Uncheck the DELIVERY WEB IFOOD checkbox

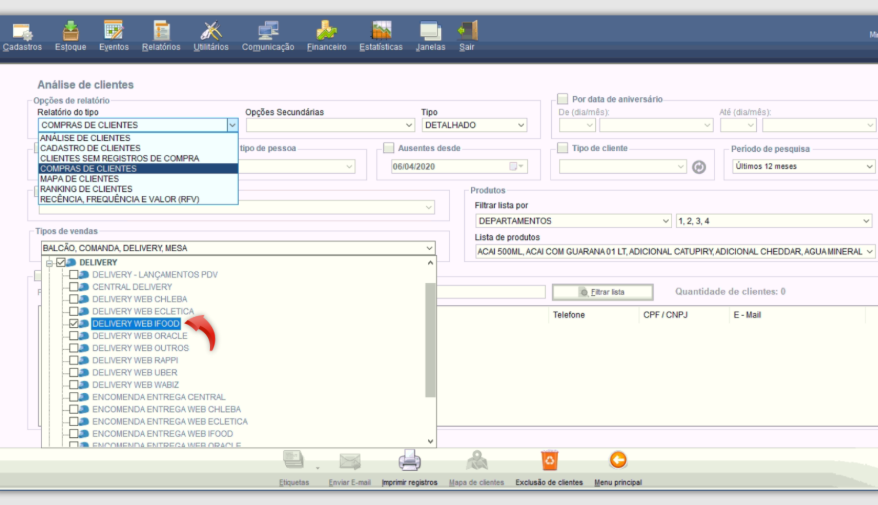[x=73, y=324]
